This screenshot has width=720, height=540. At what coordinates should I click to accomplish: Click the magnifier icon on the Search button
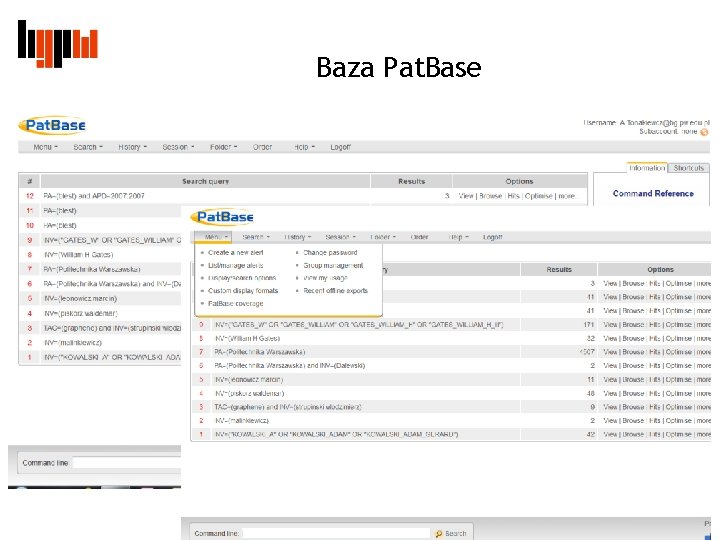pos(439,534)
